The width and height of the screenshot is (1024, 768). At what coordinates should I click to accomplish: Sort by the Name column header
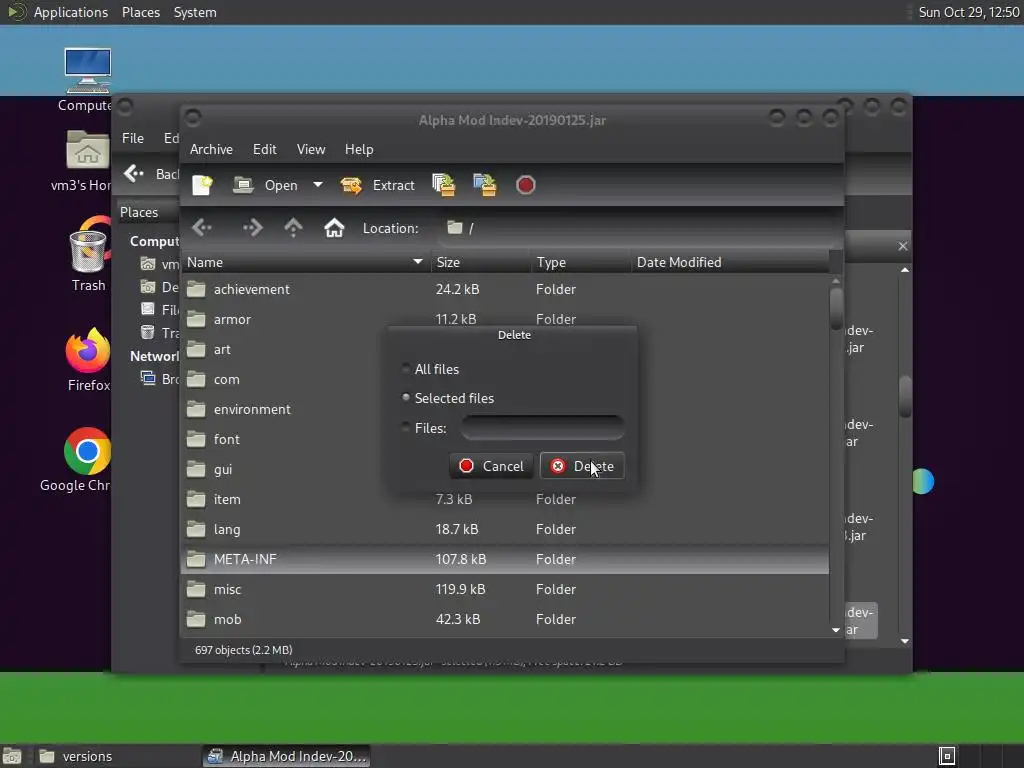pyautogui.click(x=305, y=263)
